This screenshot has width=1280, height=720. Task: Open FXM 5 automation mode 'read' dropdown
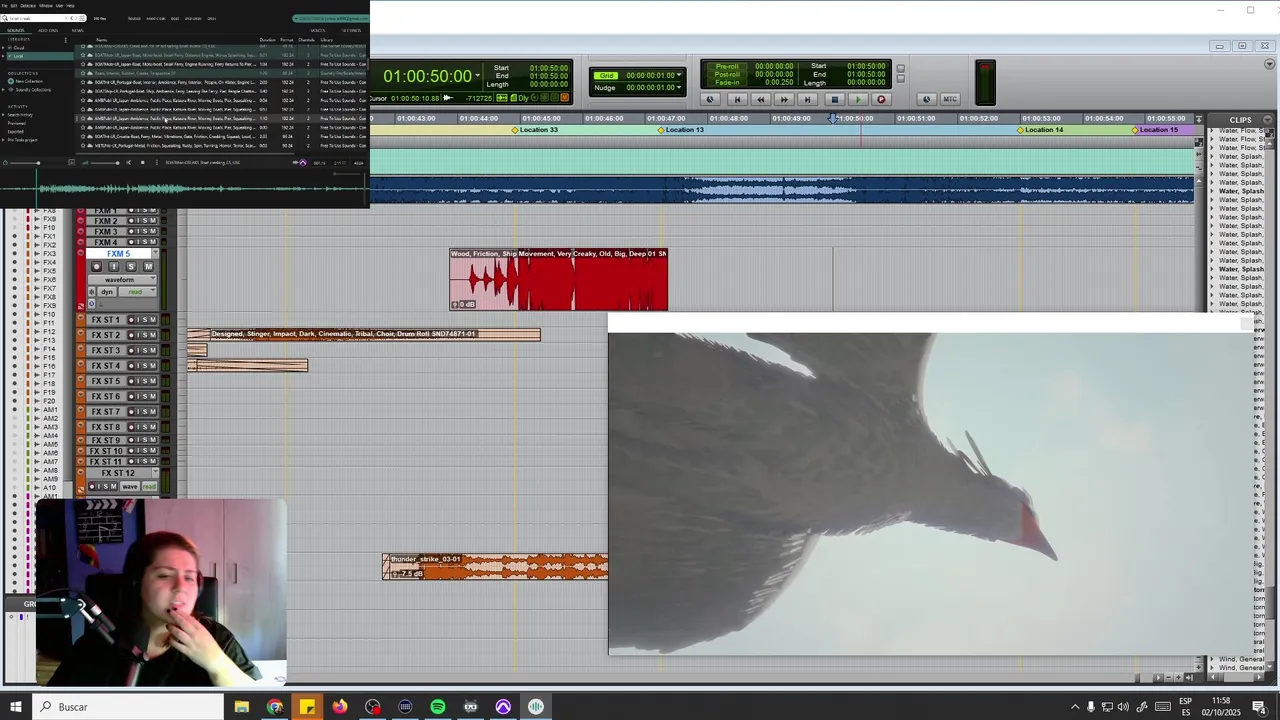click(137, 292)
